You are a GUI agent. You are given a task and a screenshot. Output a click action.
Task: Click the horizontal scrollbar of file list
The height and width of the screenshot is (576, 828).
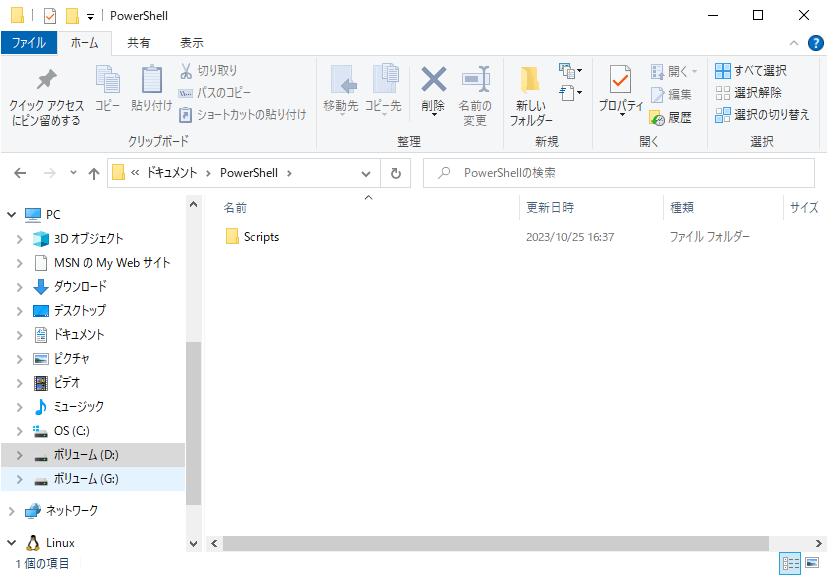495,543
